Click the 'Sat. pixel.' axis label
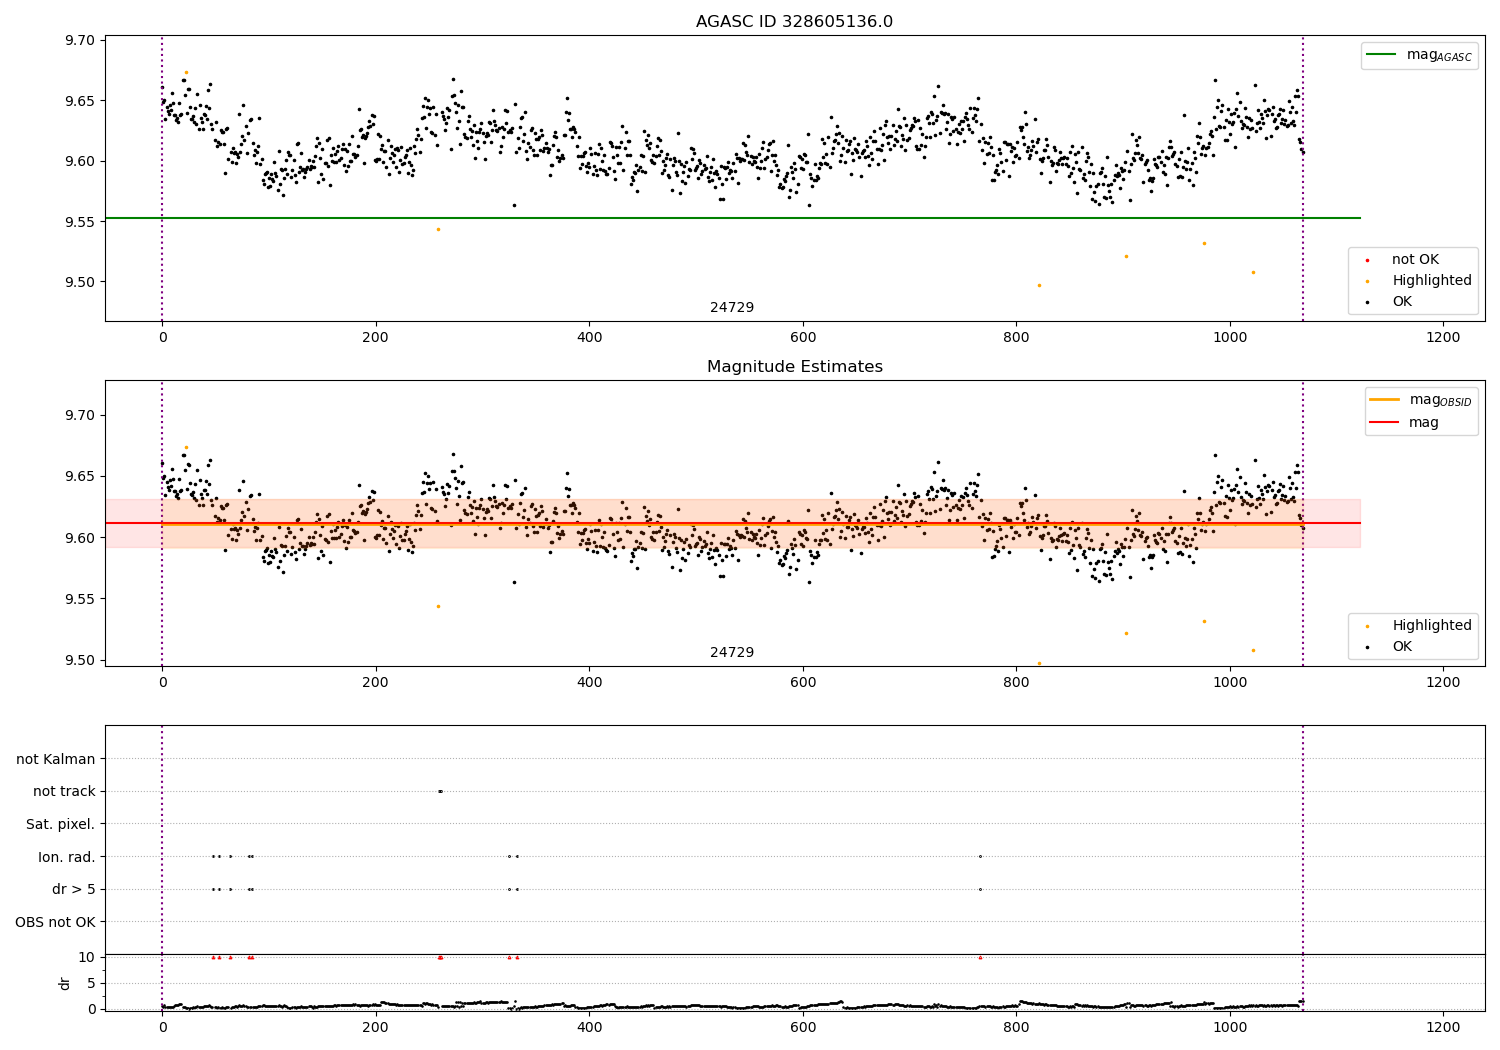The image size is (1500, 1050). point(61,824)
